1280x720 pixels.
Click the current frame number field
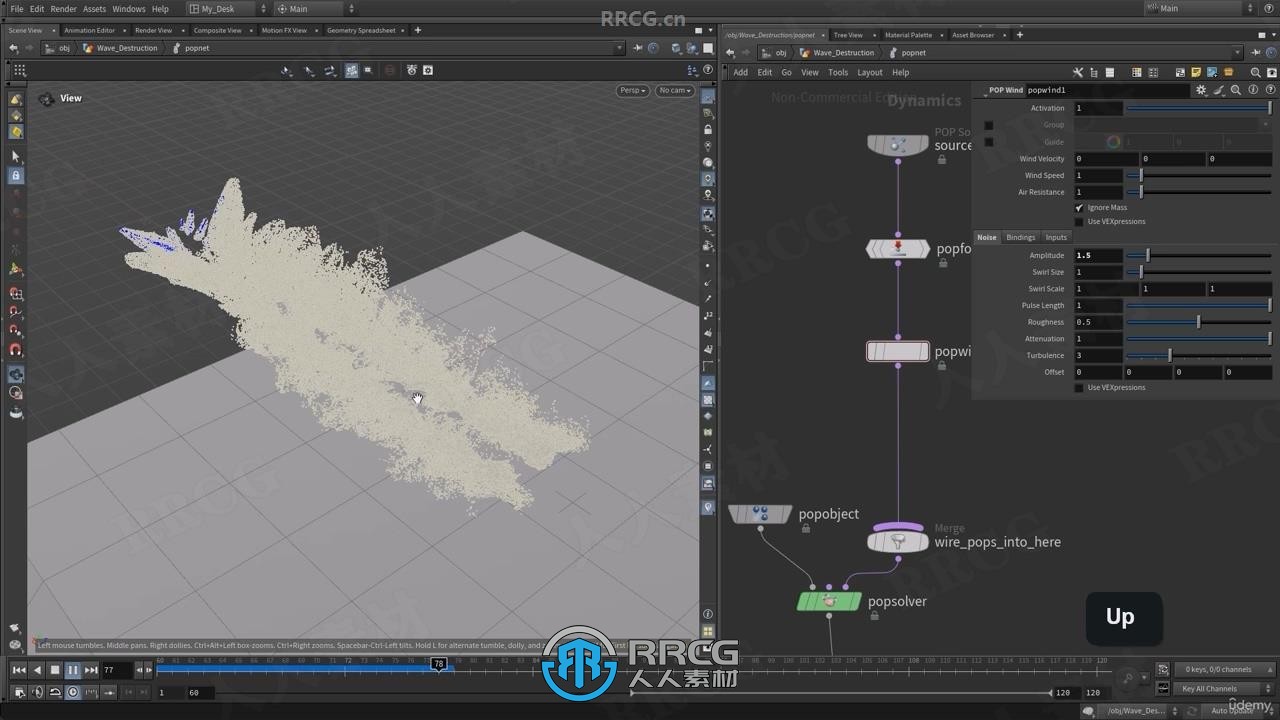coord(116,670)
